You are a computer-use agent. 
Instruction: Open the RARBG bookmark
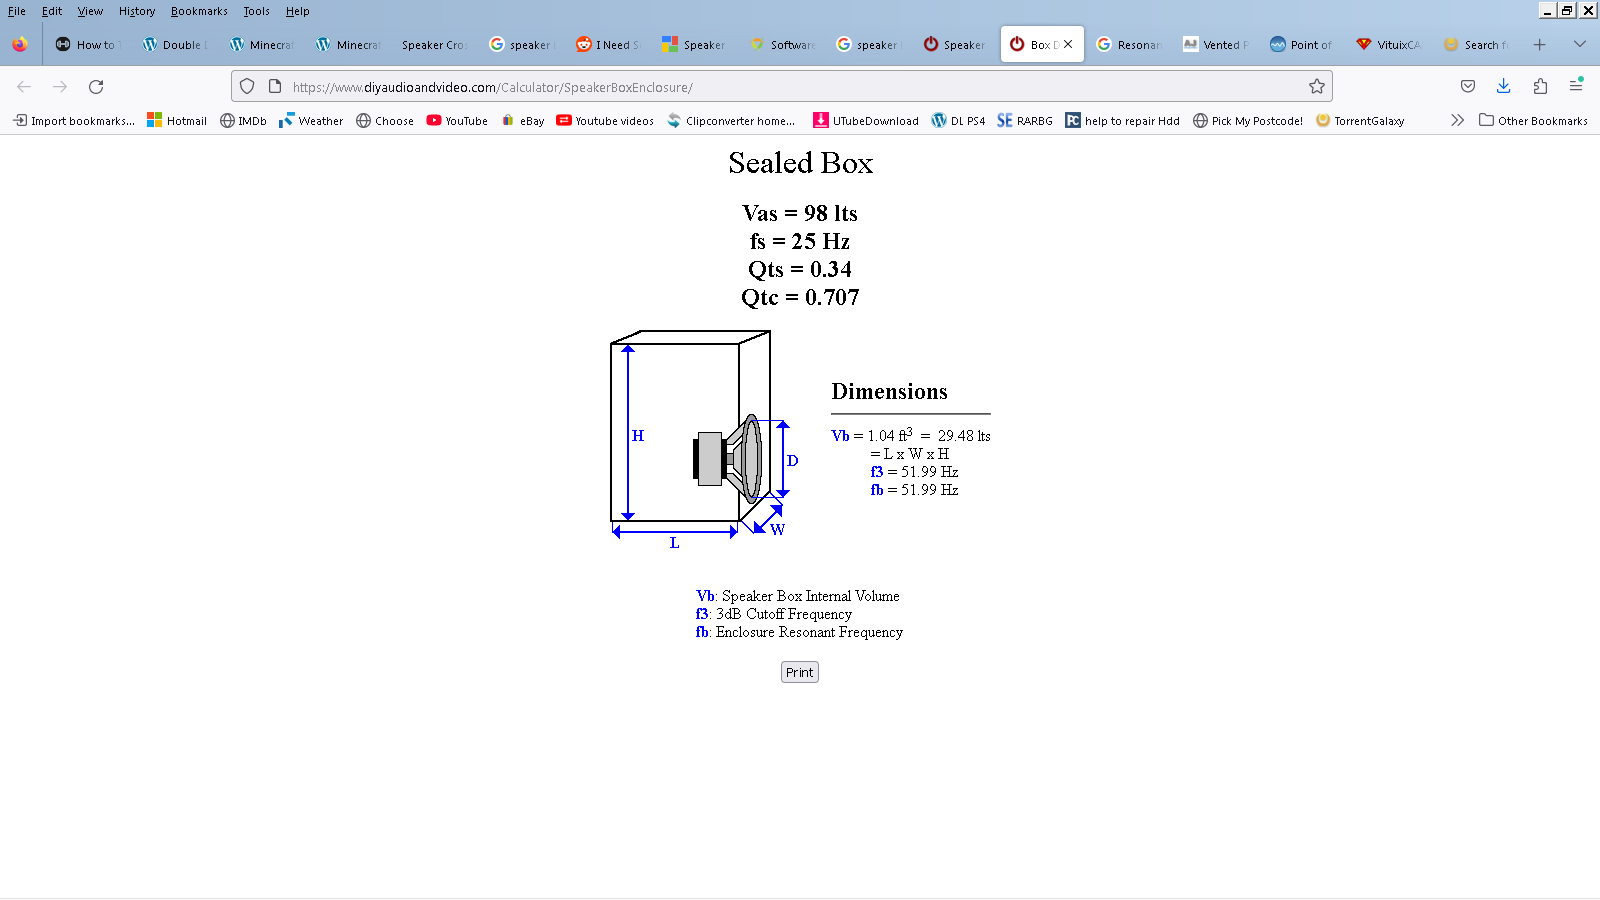(1025, 120)
